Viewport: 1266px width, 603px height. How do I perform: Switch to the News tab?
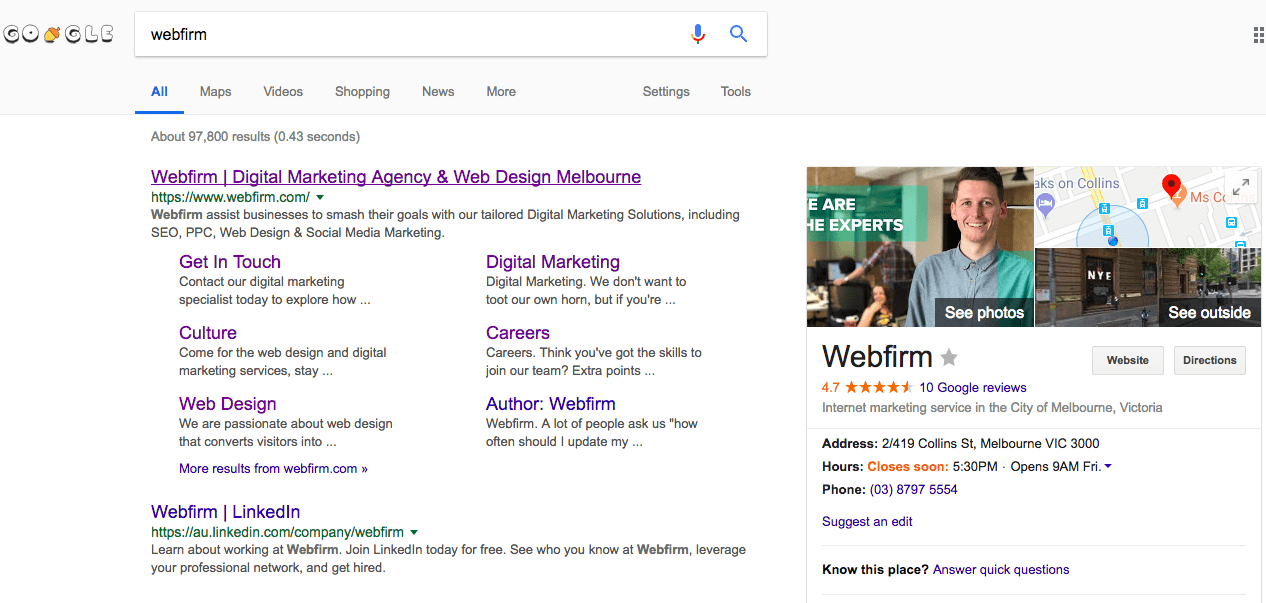coord(438,91)
